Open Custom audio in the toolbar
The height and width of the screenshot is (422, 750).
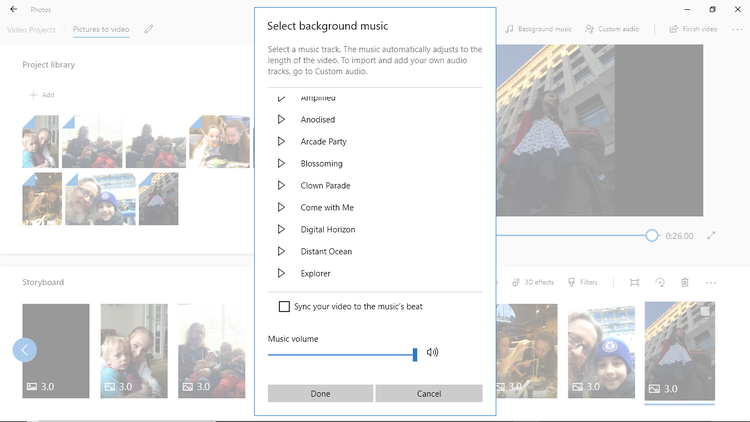click(612, 29)
